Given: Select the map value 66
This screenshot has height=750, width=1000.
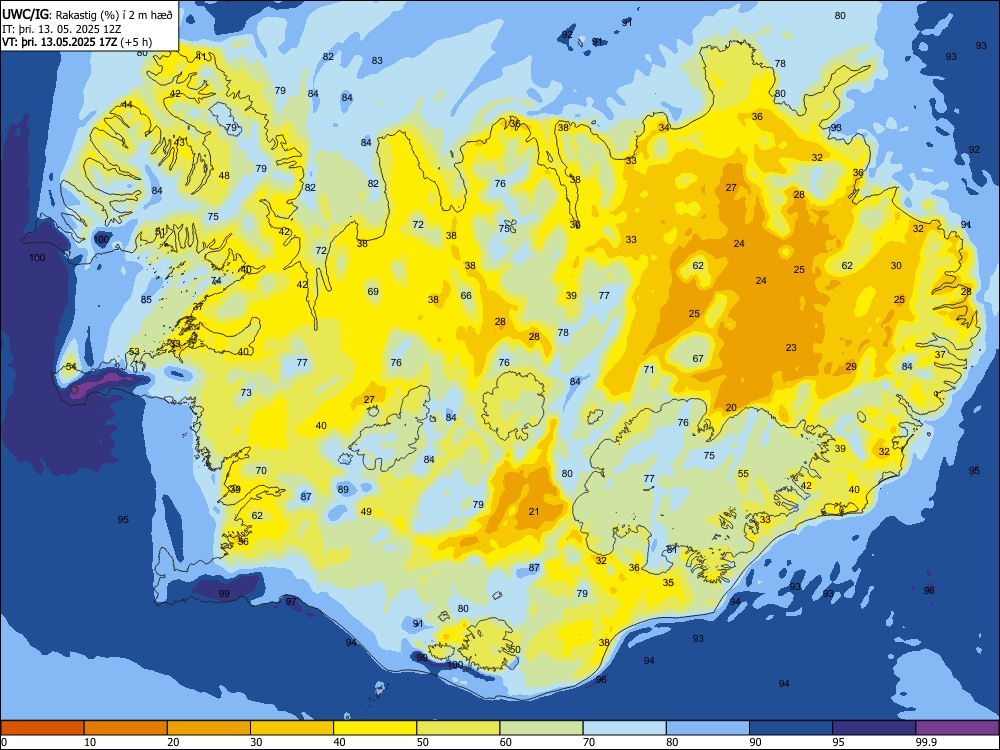Looking at the screenshot, I should (466, 295).
